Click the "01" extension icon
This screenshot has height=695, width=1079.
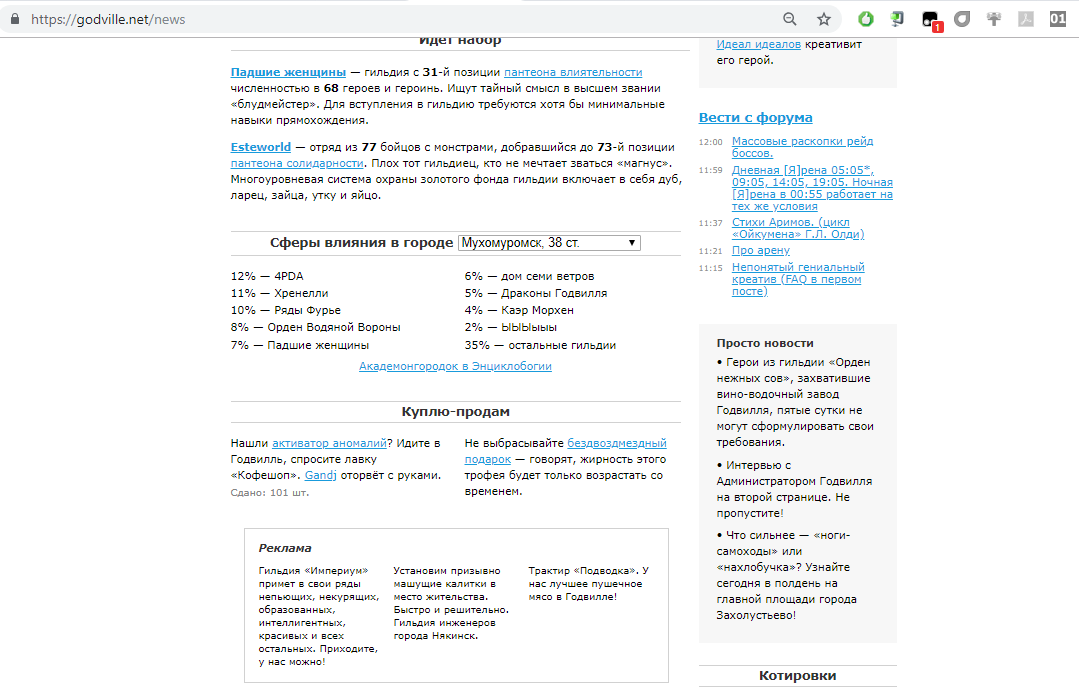click(x=1057, y=19)
